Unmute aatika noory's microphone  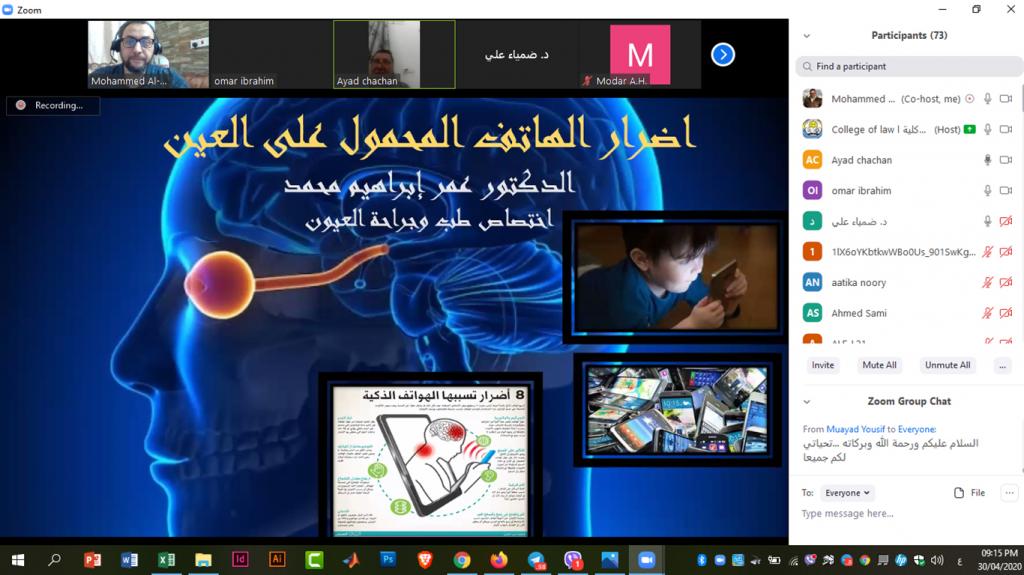tap(987, 283)
